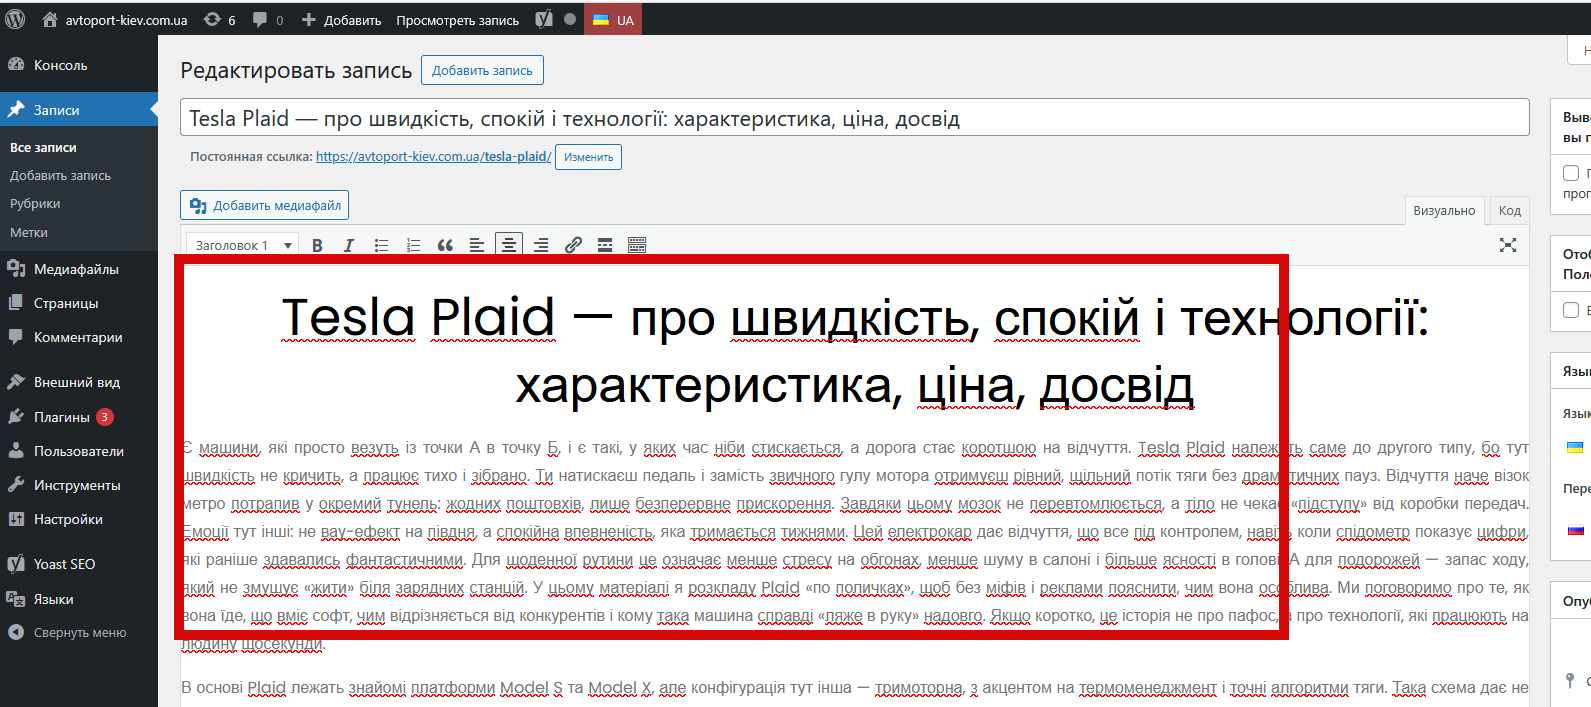The height and width of the screenshot is (707, 1591).
Task: Toggle italic formatting in editor toolbar
Action: [x=349, y=245]
